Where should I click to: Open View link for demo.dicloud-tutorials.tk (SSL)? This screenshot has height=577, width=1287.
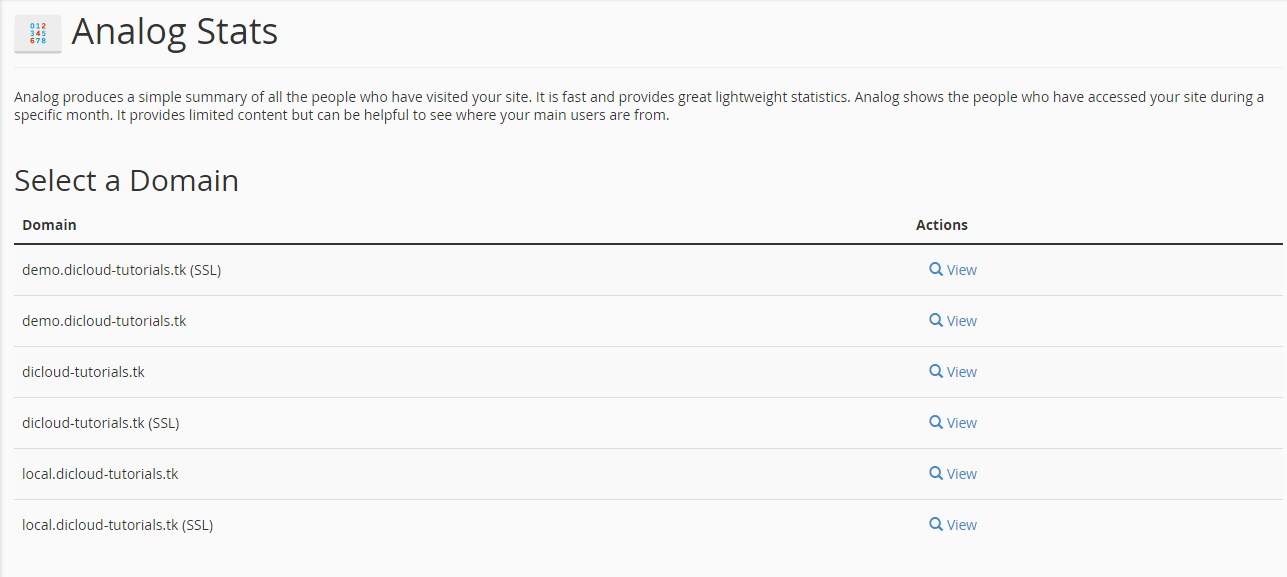pyautogui.click(x=962, y=270)
